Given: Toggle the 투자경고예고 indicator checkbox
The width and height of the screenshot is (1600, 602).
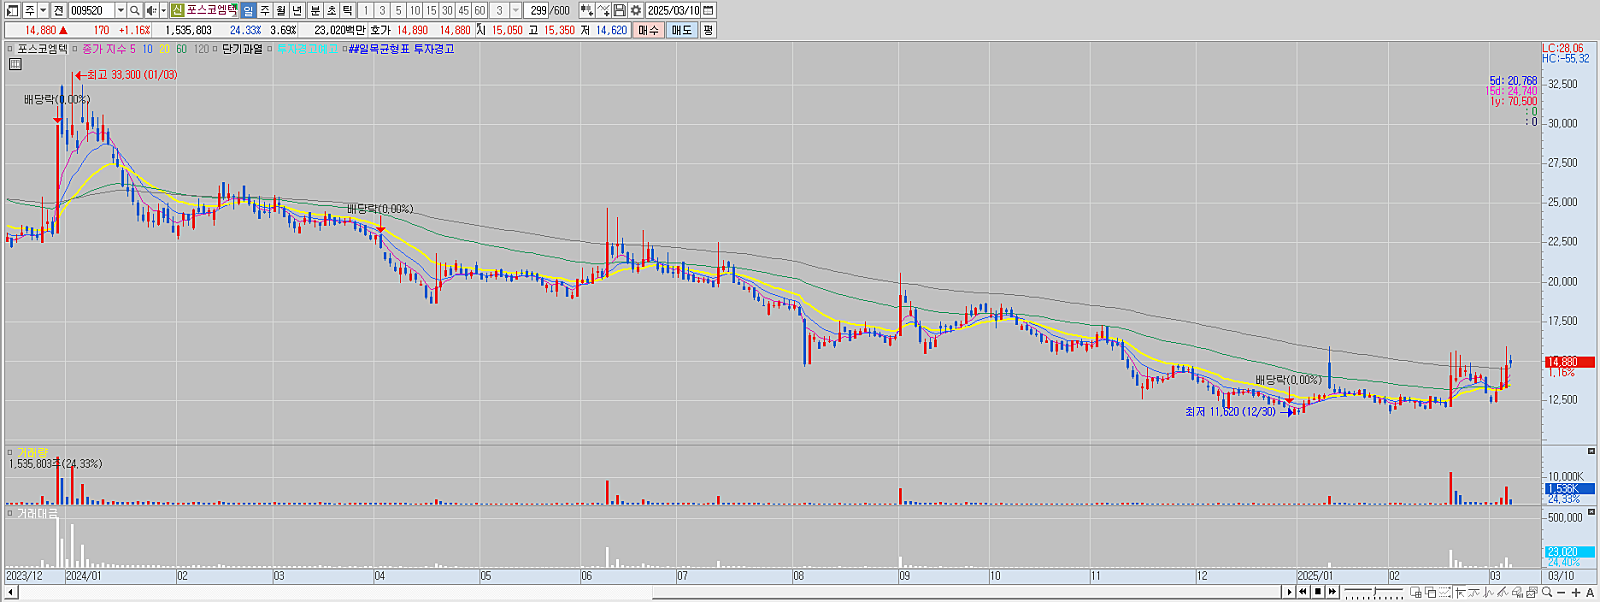Looking at the screenshot, I should 270,48.
